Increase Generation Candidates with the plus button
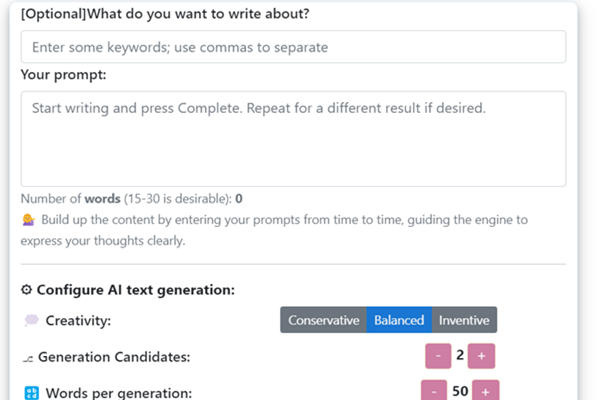The width and height of the screenshot is (600, 400). 481,356
